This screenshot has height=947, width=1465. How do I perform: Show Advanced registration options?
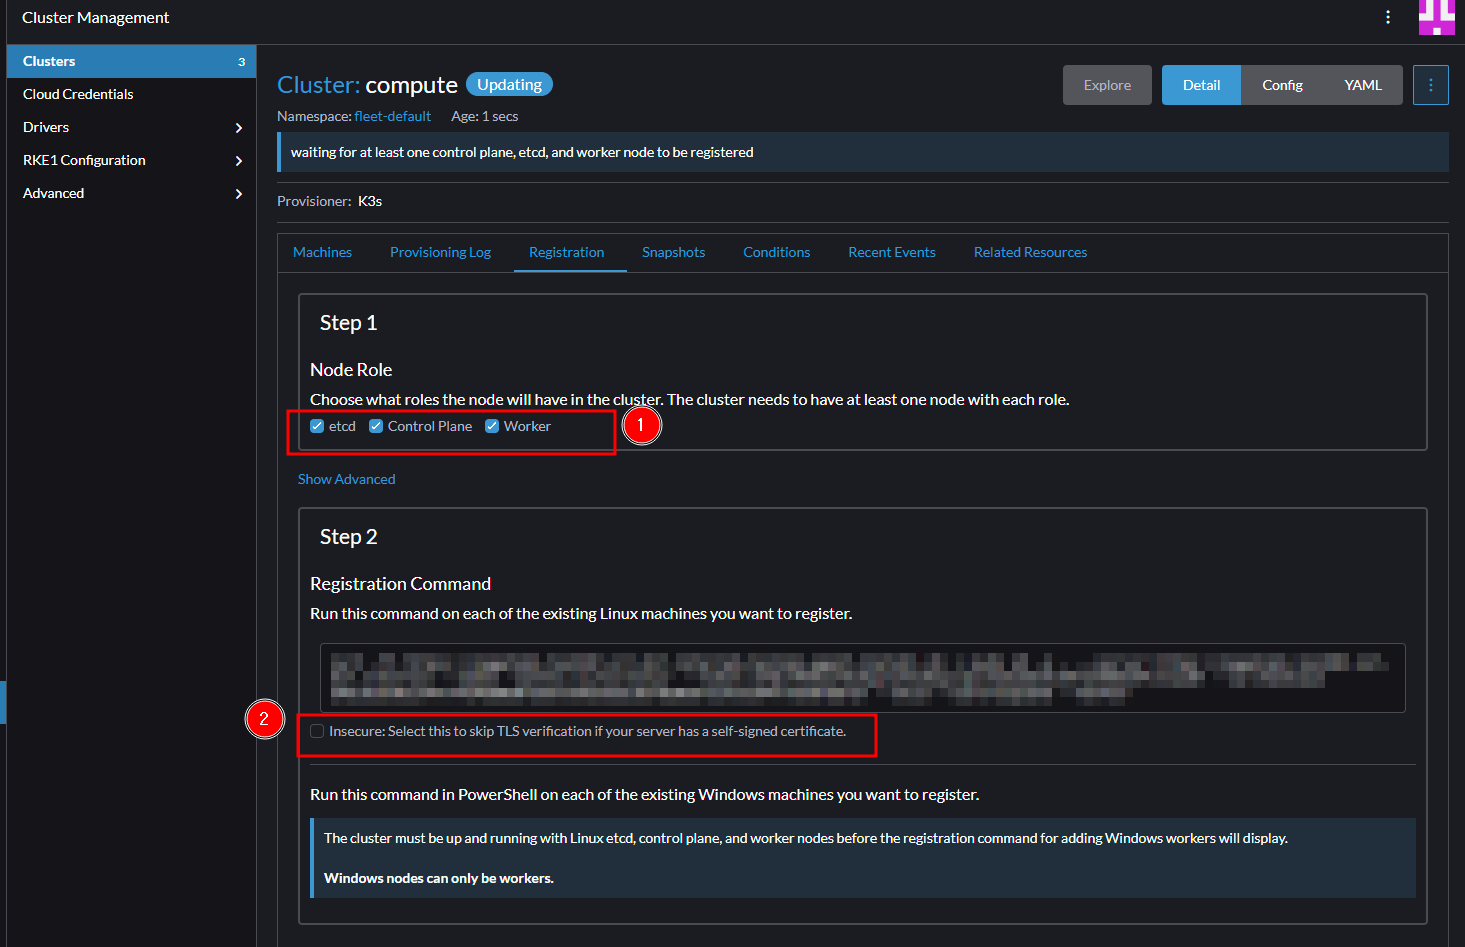(346, 479)
